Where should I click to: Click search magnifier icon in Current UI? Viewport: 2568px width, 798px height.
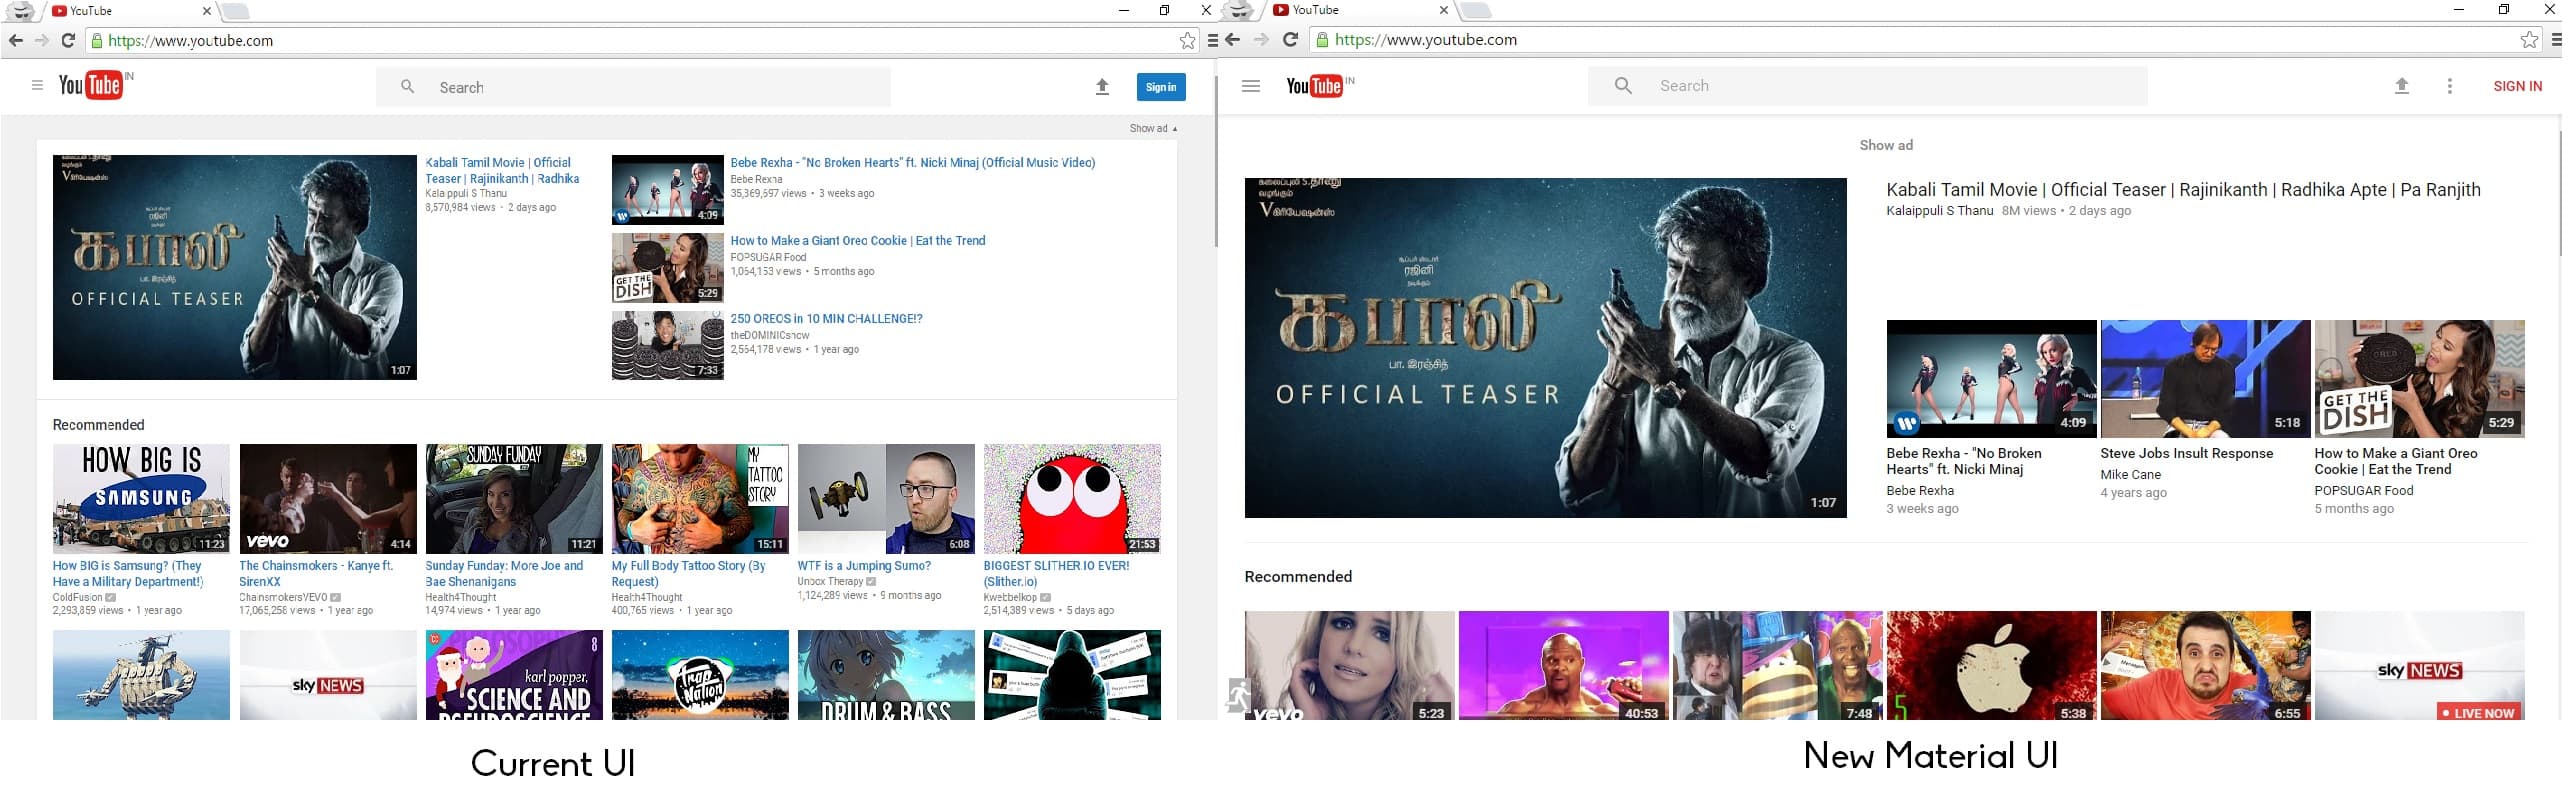coord(407,87)
